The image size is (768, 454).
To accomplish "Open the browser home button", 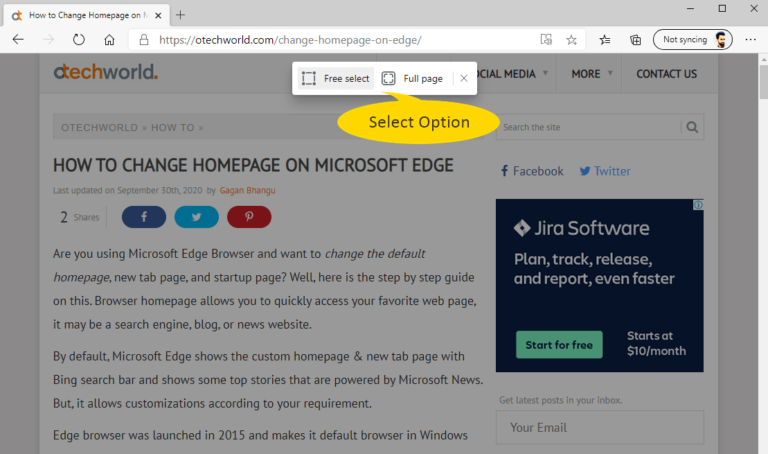I will [x=109, y=40].
